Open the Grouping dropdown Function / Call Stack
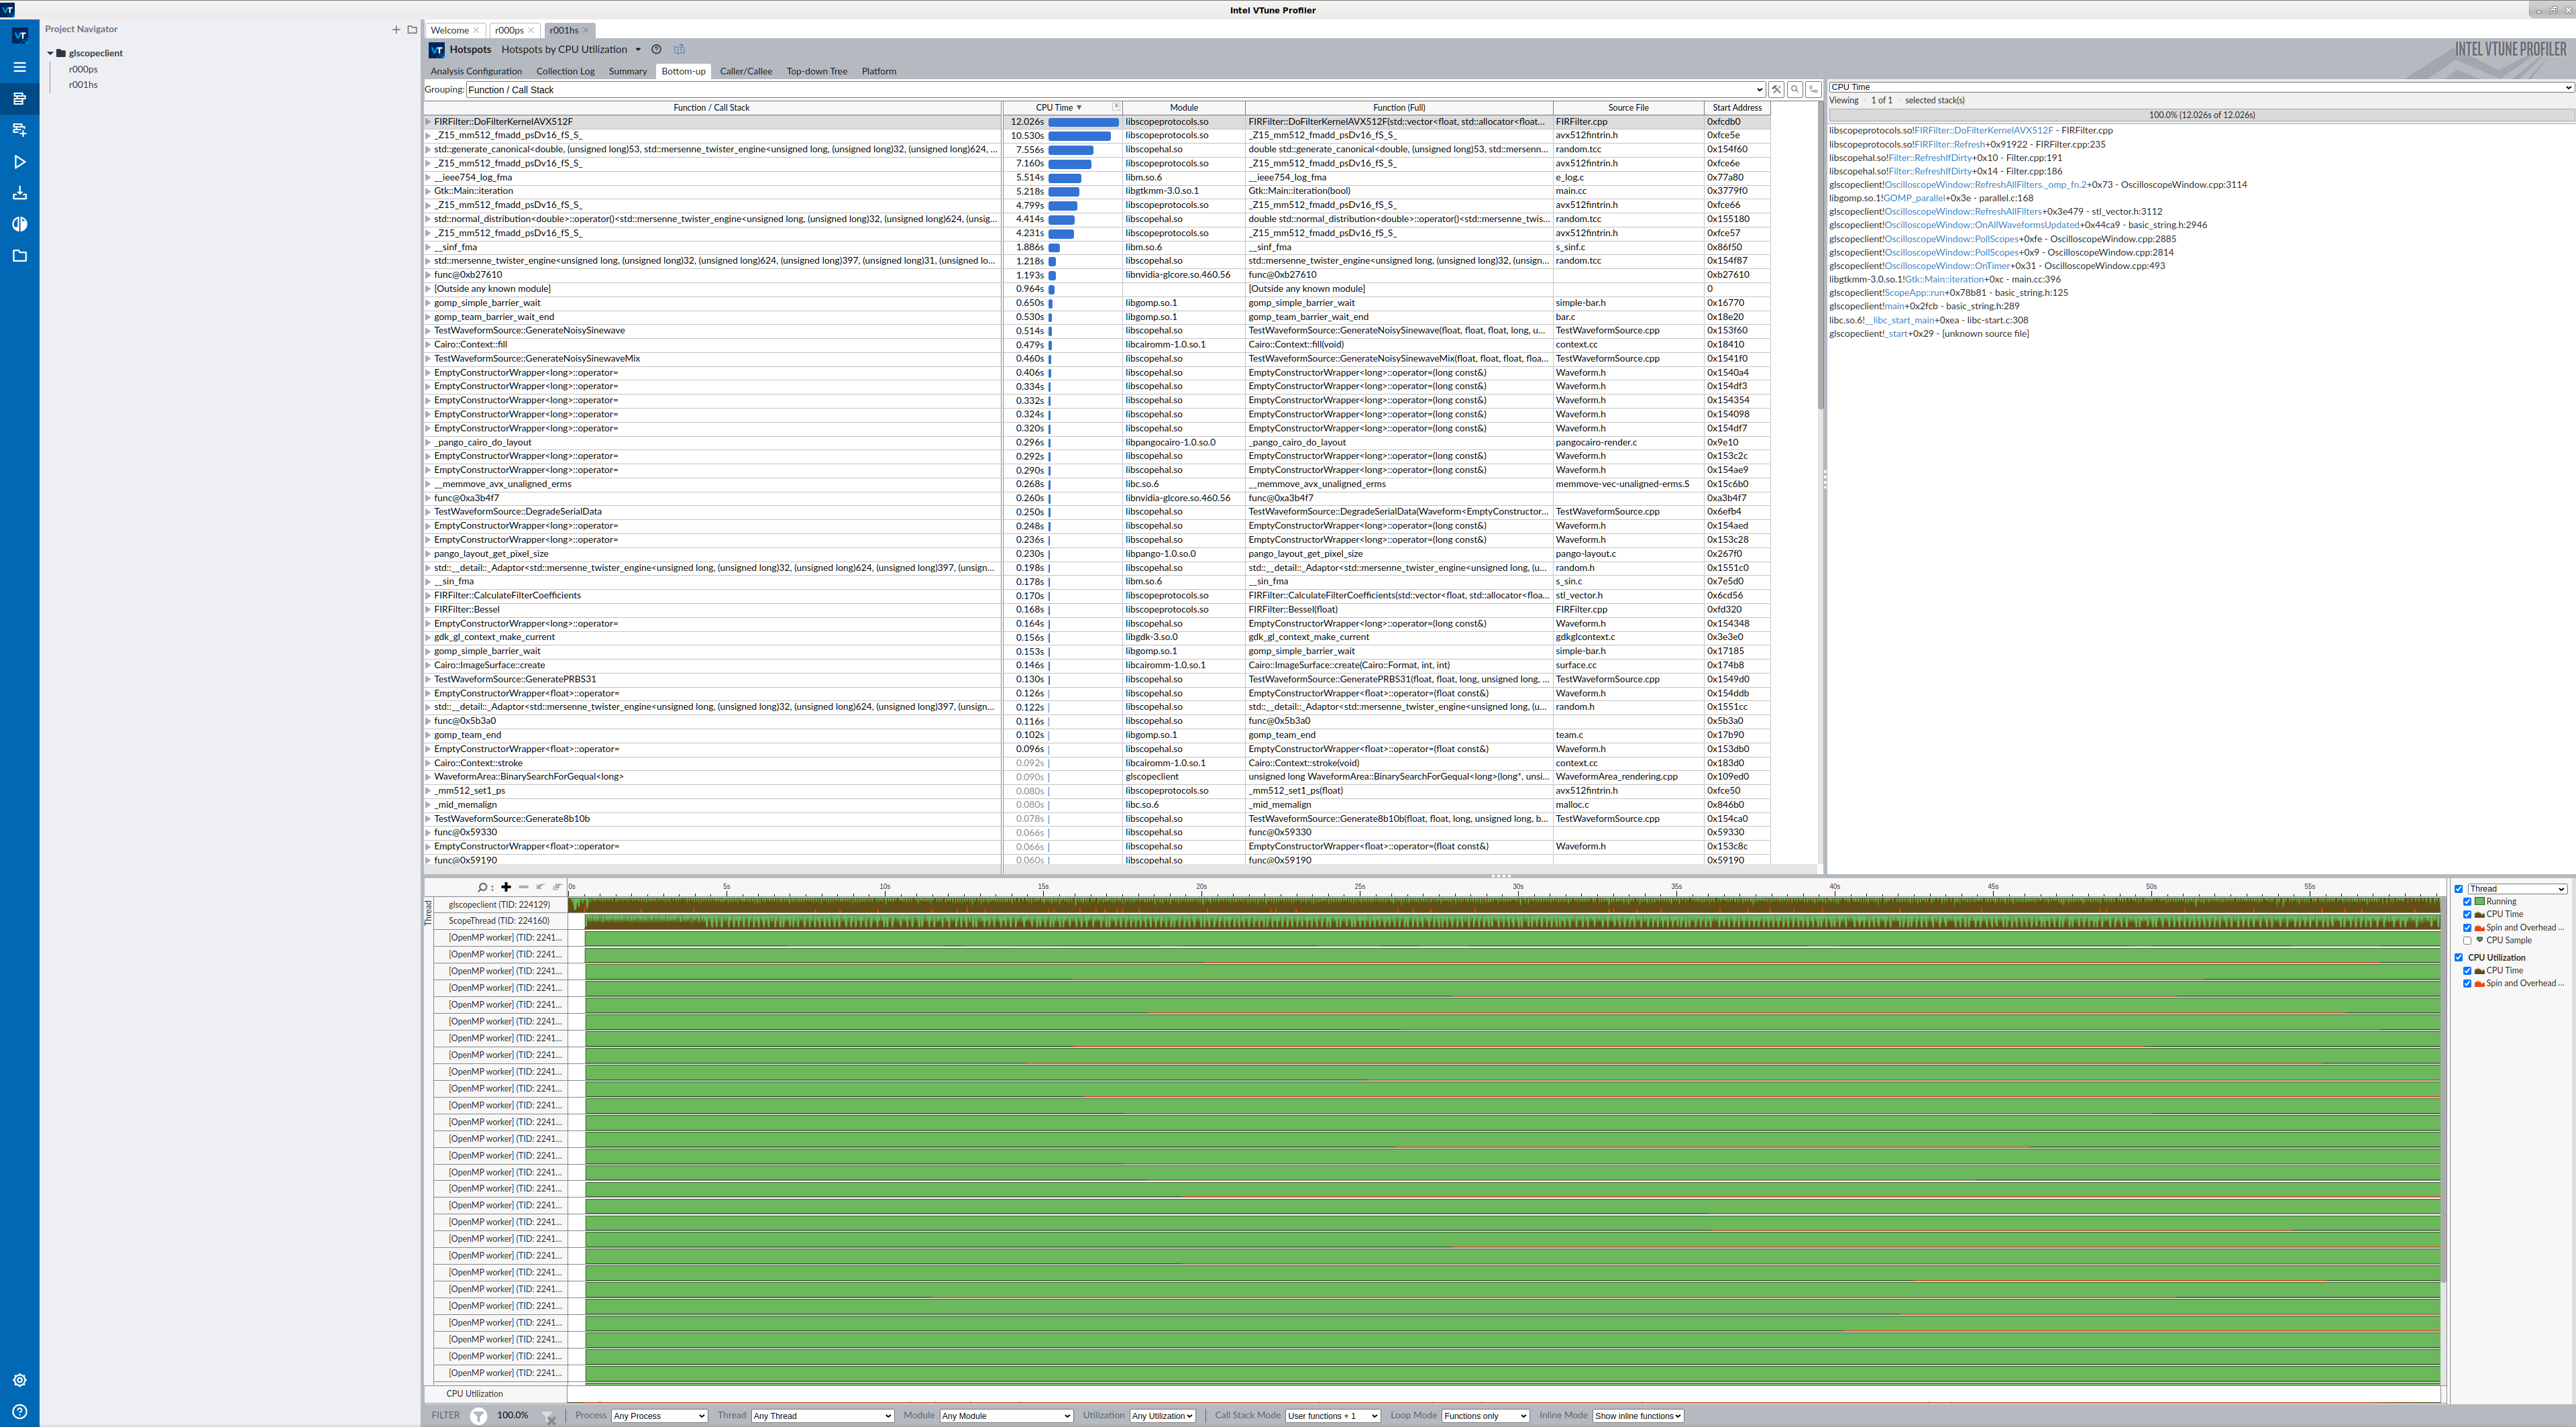The height and width of the screenshot is (1427, 2576). 1115,90
